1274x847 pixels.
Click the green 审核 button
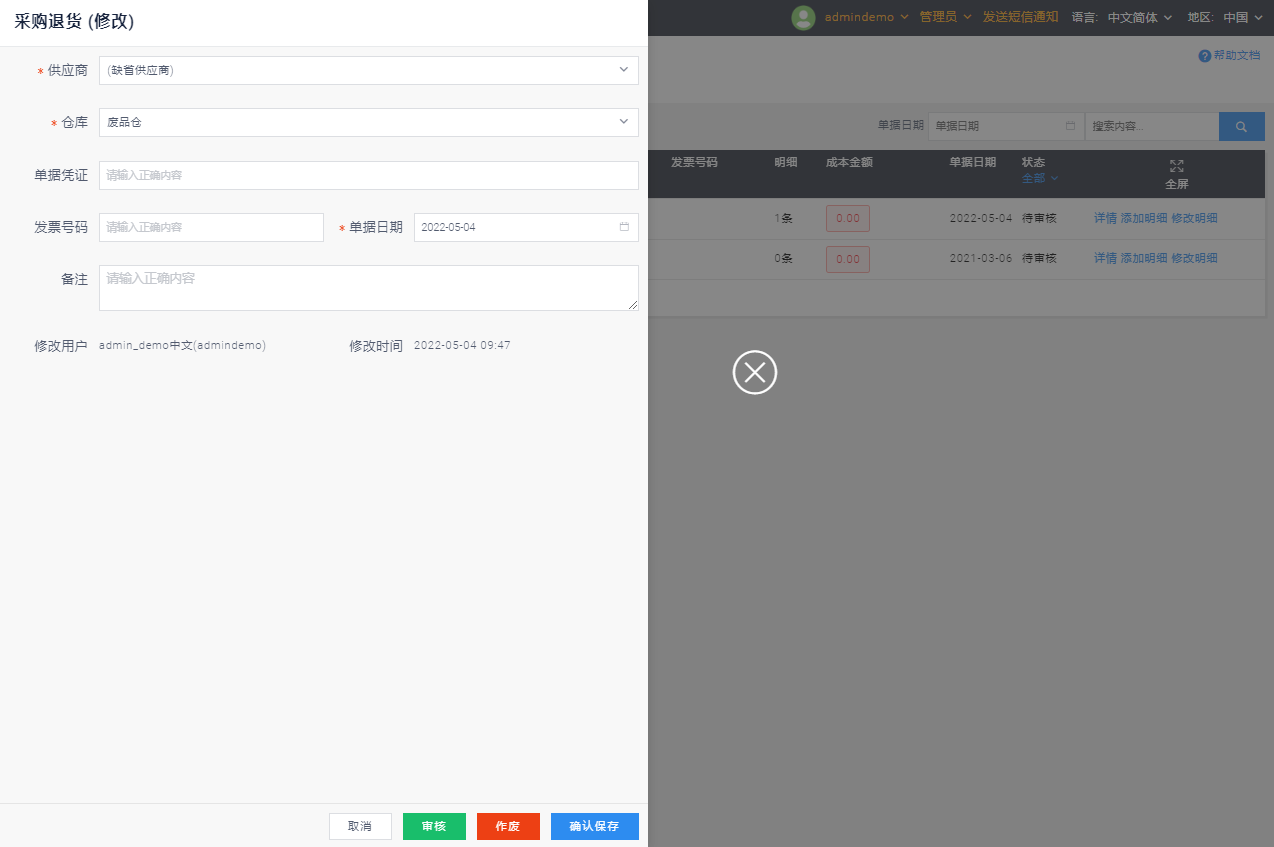[x=434, y=826]
